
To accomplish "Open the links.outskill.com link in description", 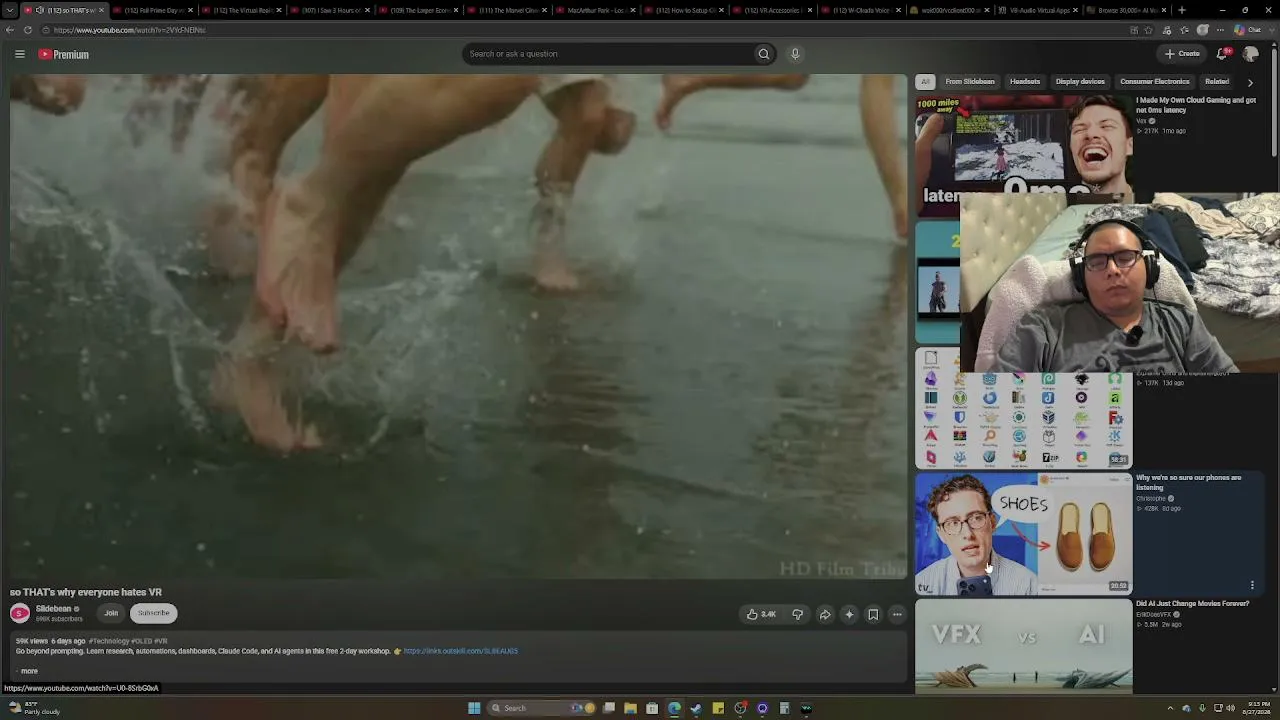I will click(x=460, y=651).
